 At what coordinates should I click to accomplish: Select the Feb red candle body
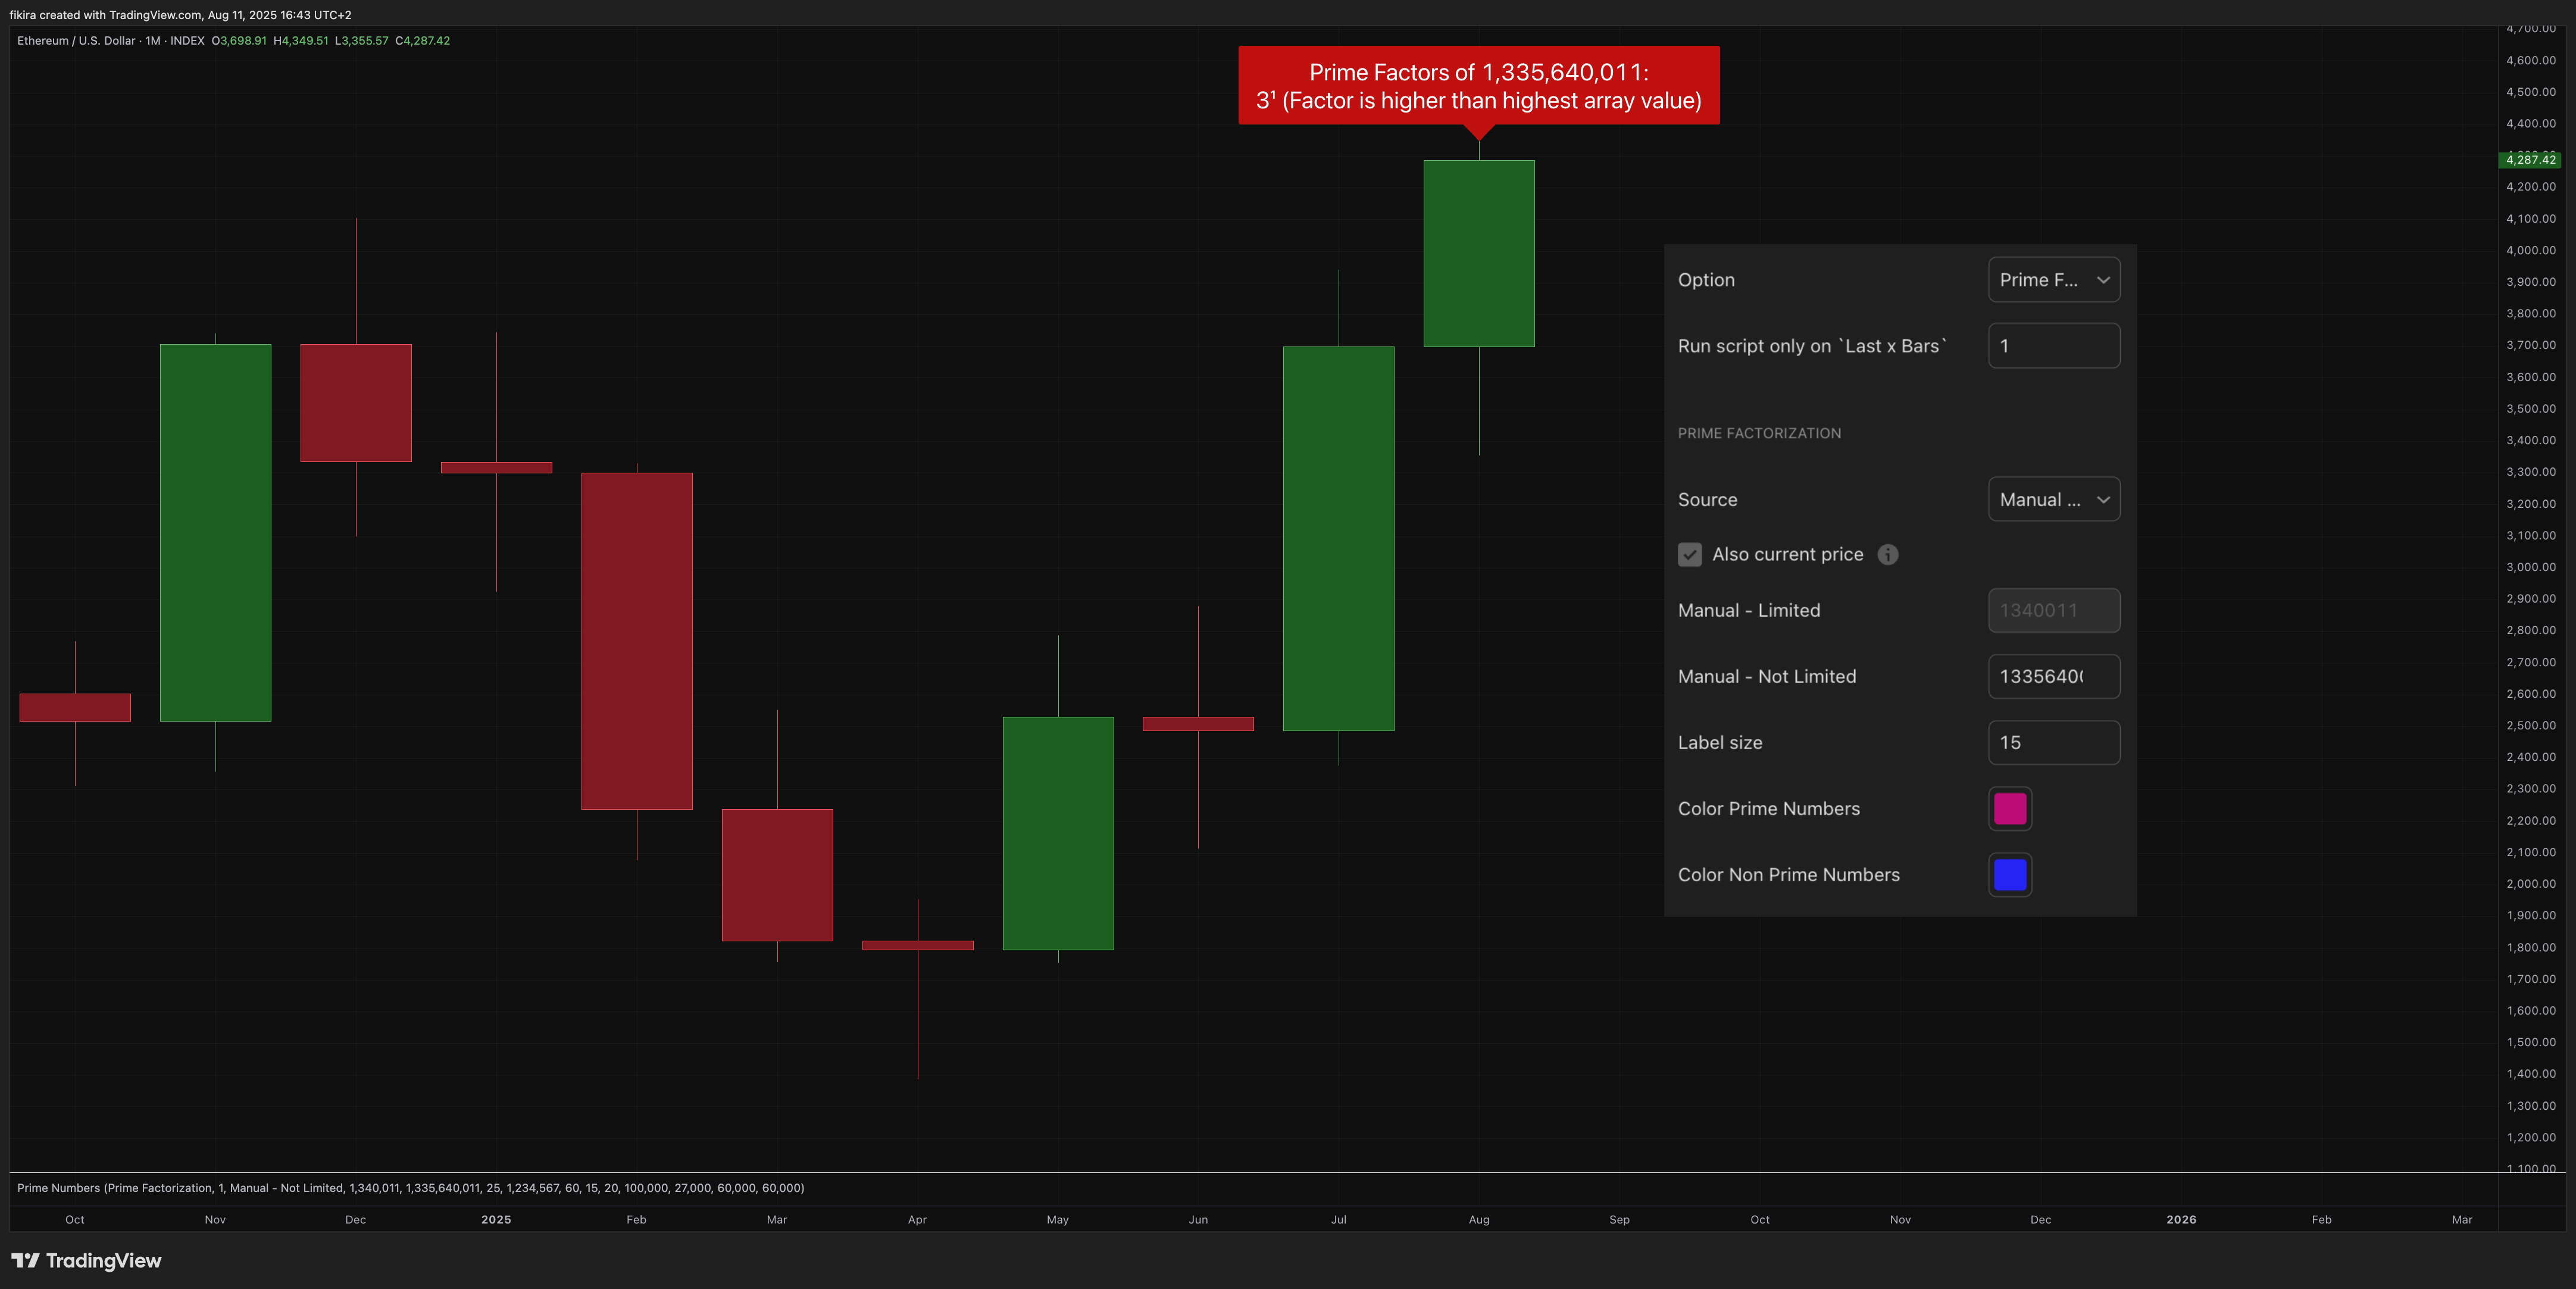[x=637, y=641]
